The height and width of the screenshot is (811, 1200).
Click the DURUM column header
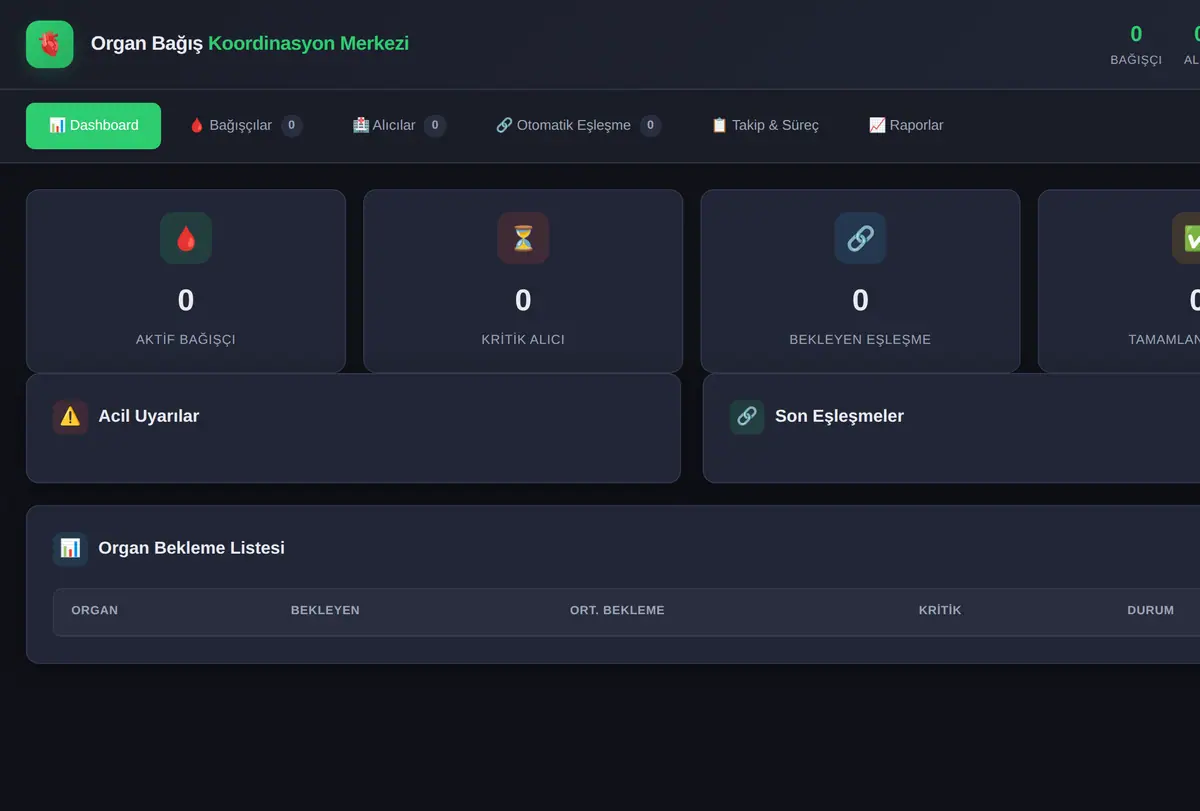pyautogui.click(x=1151, y=610)
